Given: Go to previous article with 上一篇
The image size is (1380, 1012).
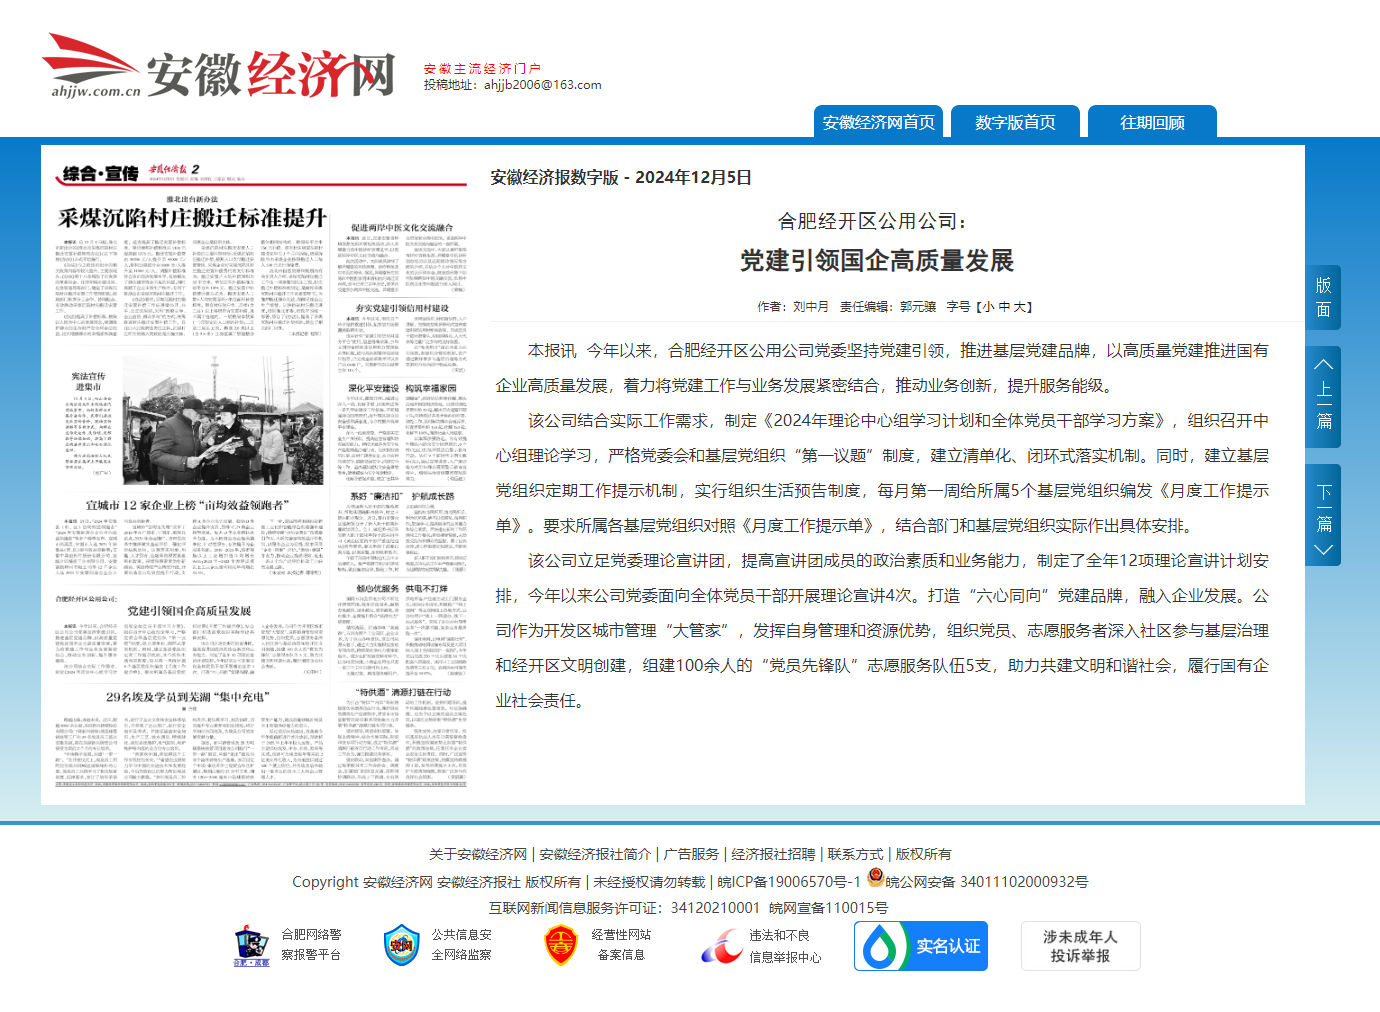Looking at the screenshot, I should pyautogui.click(x=1323, y=391).
